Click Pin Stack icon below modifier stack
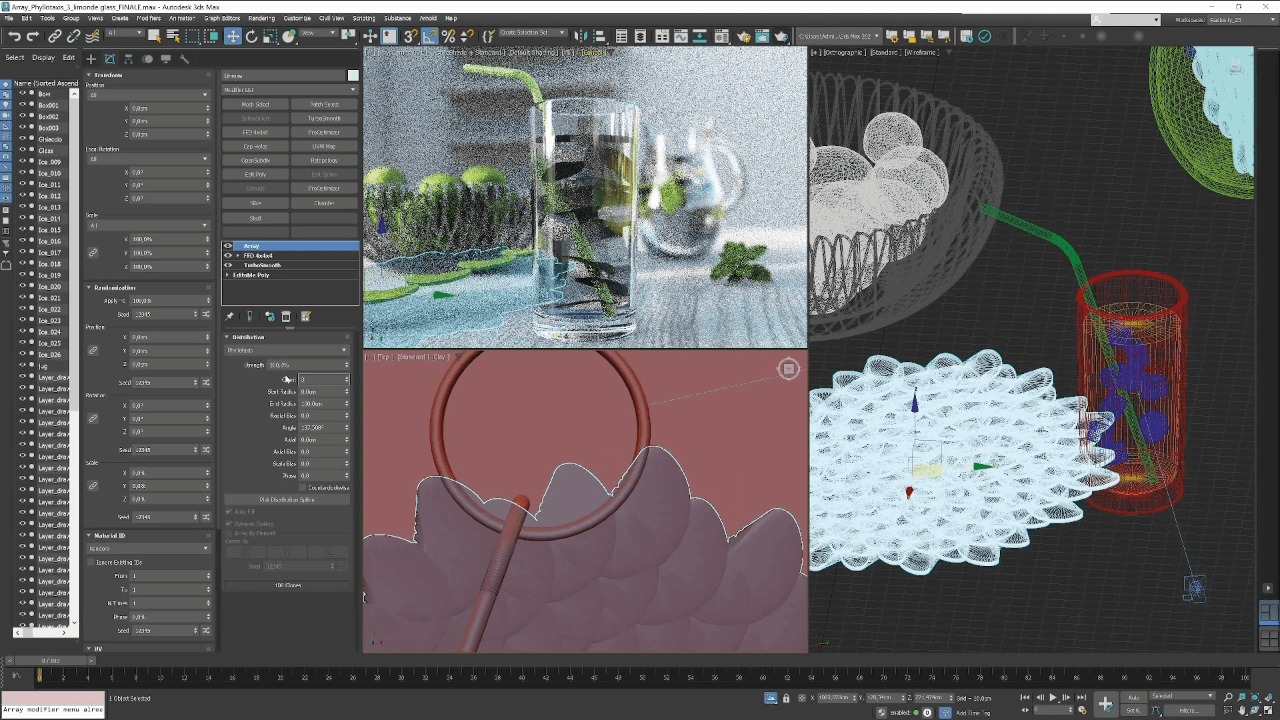The height and width of the screenshot is (720, 1280). [229, 316]
